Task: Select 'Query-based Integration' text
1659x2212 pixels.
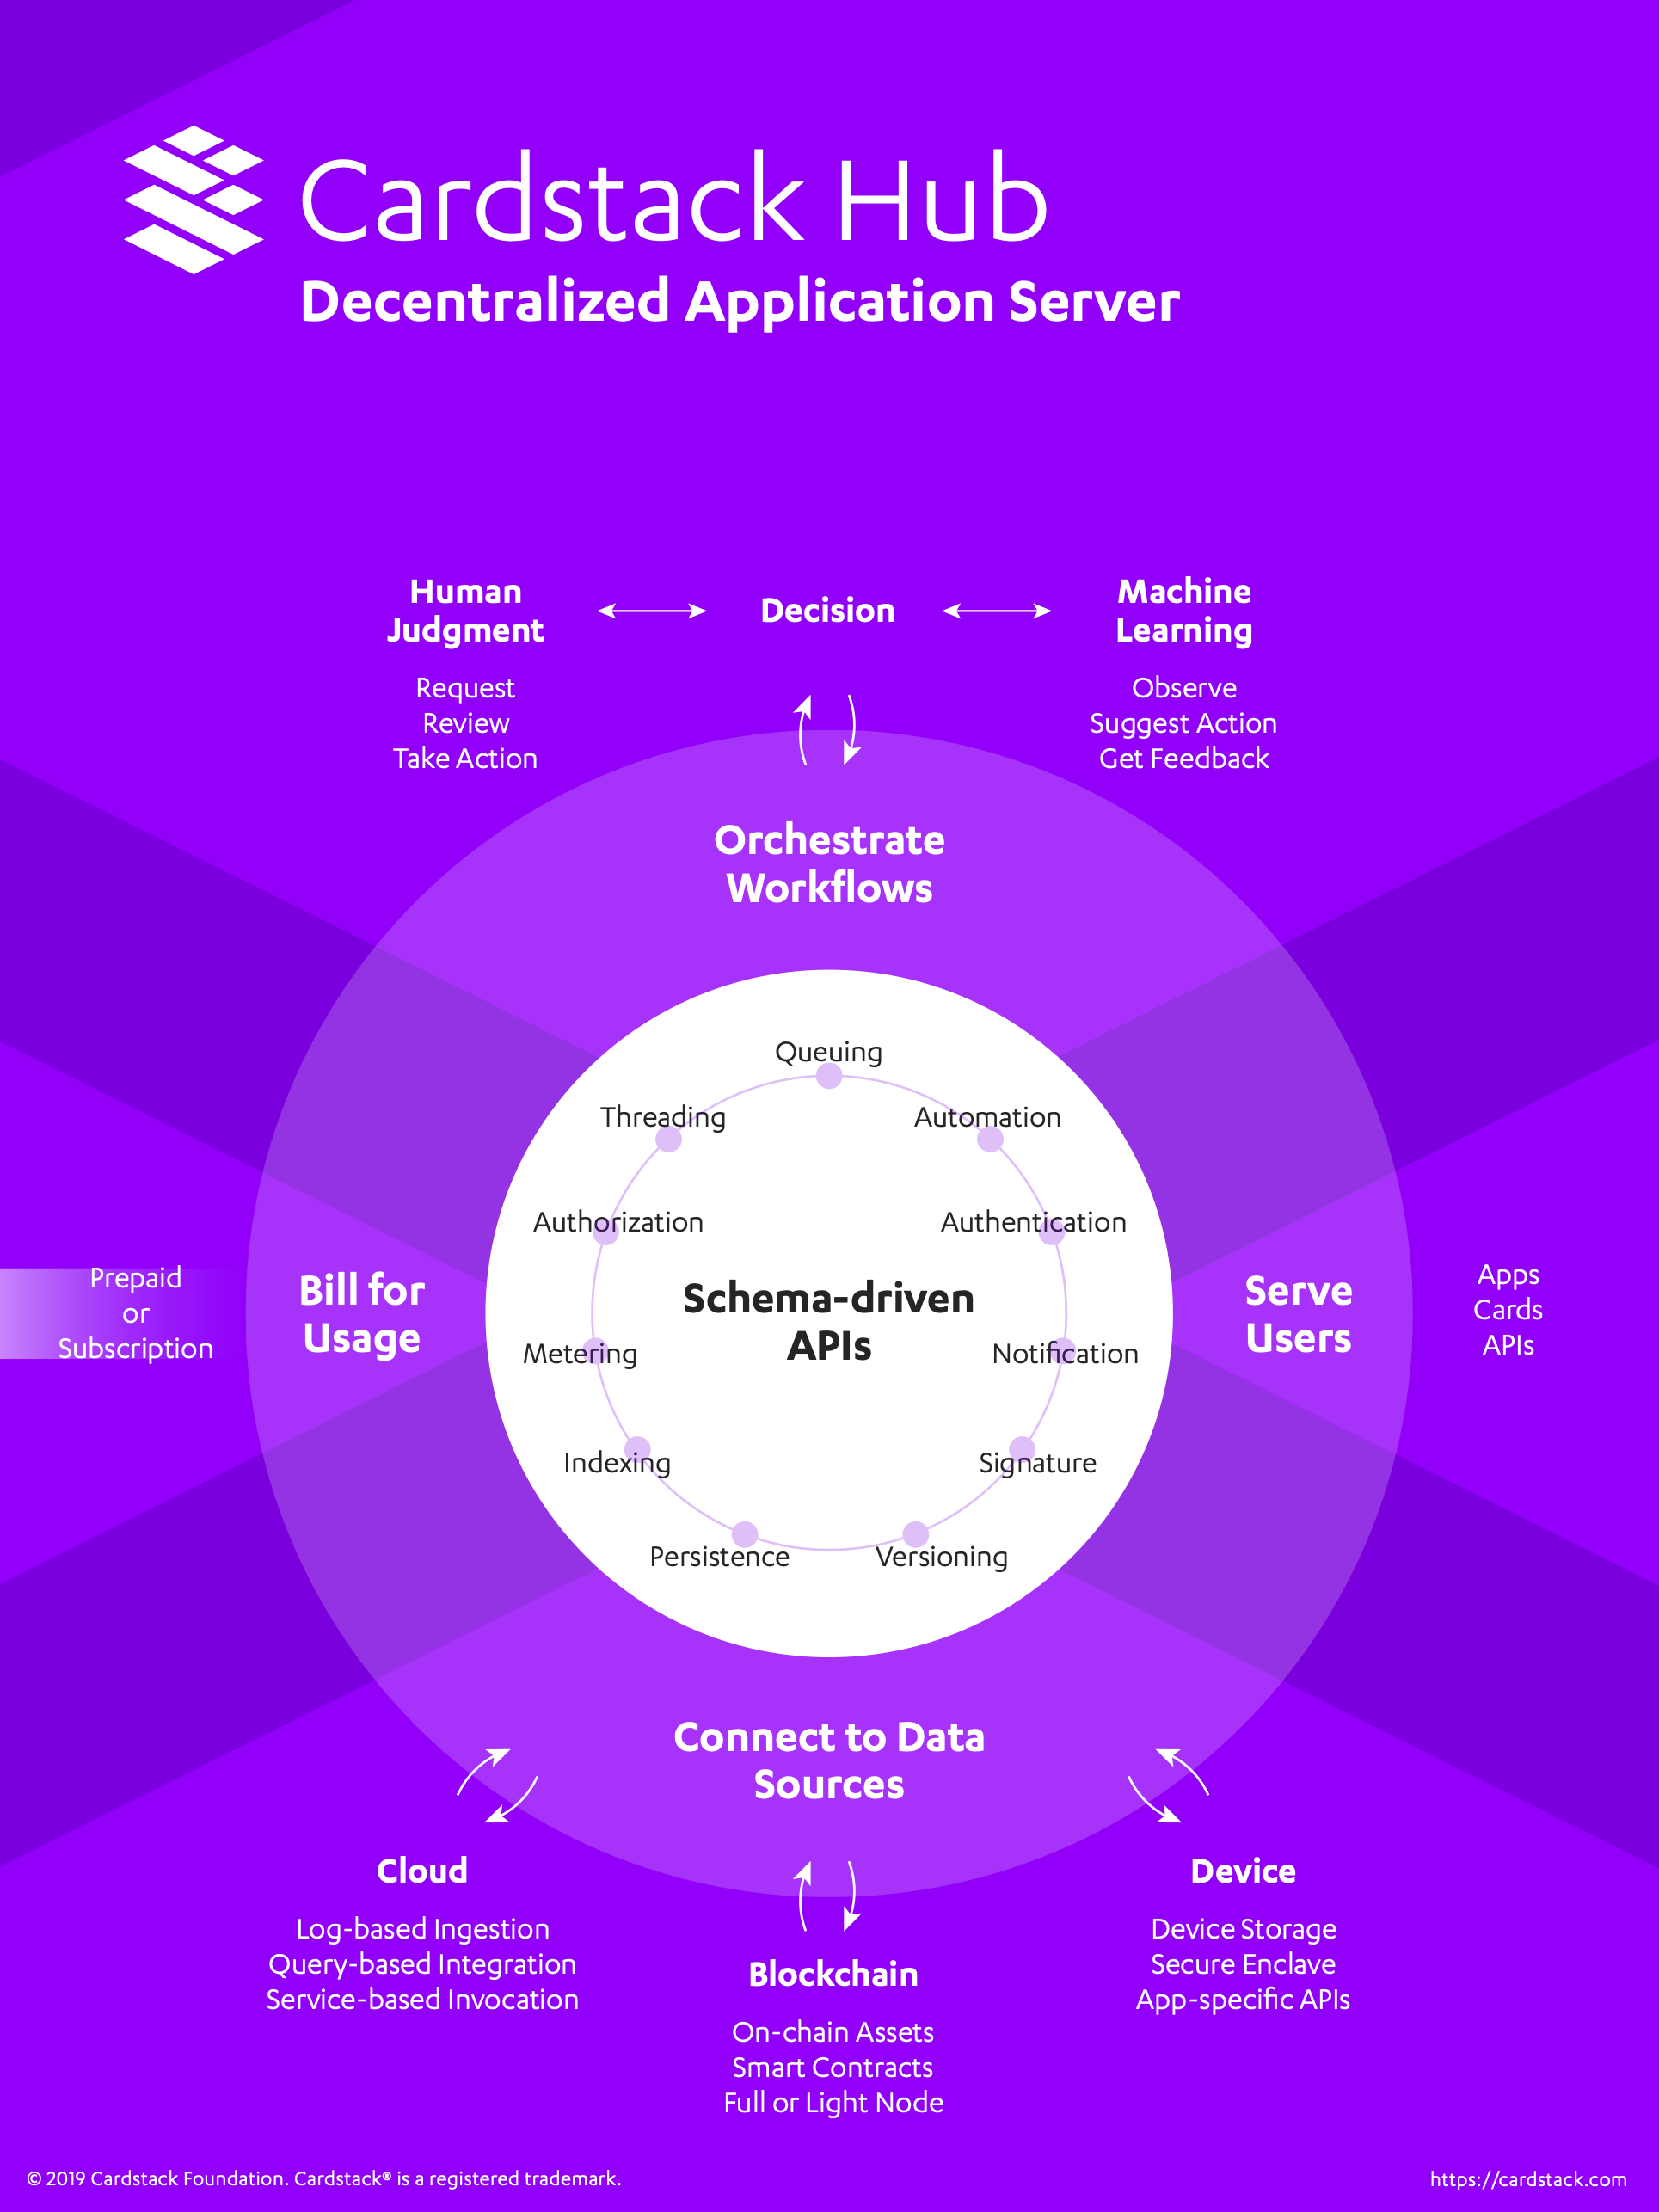Action: (422, 1965)
